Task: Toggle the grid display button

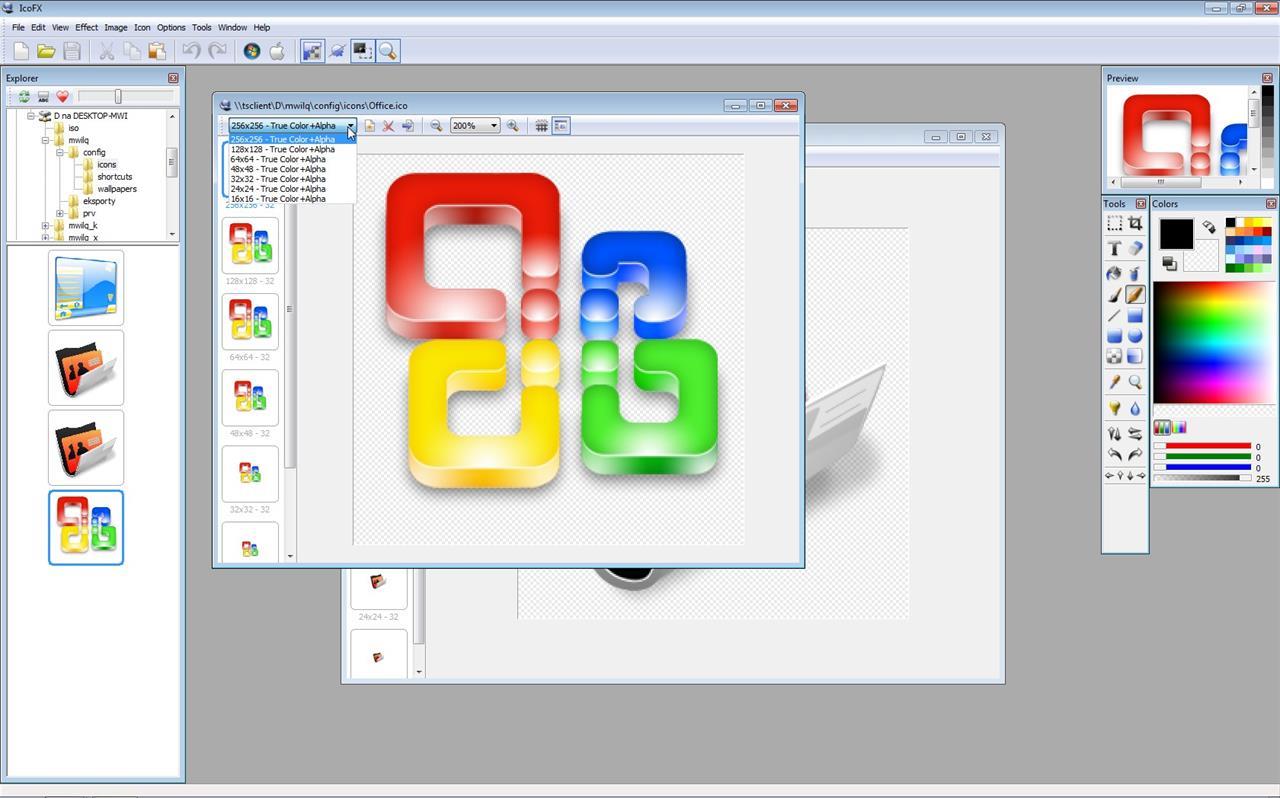Action: click(541, 126)
